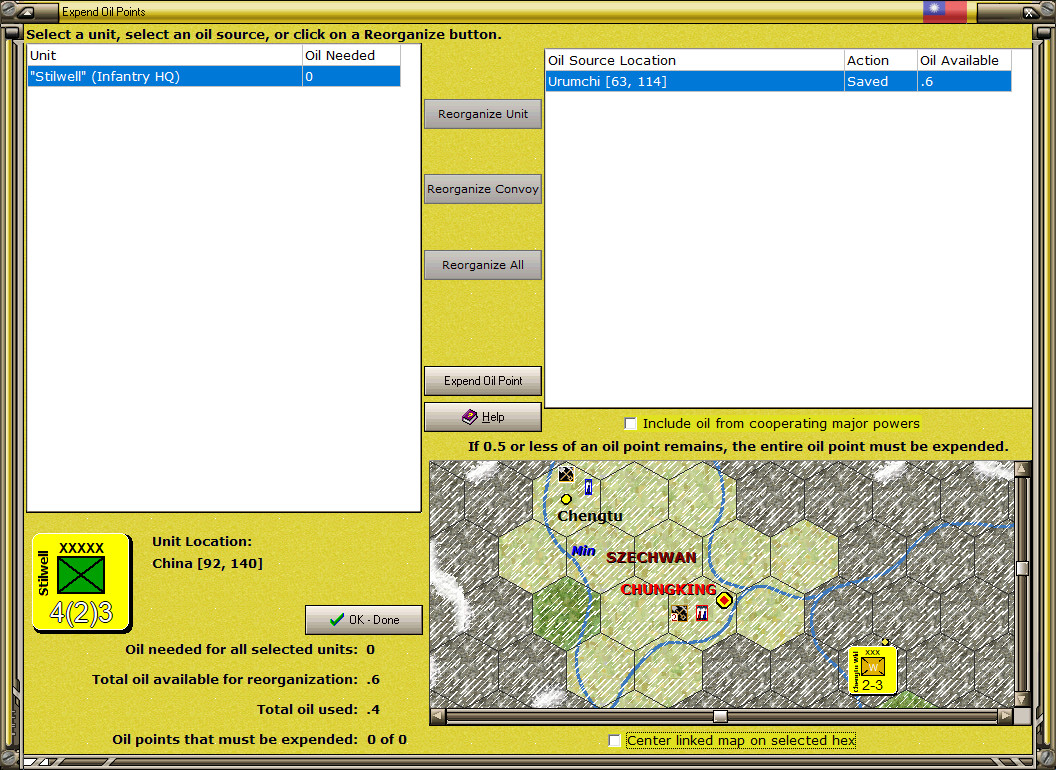Click the book icon on Help button
Image resolution: width=1056 pixels, height=770 pixels.
(x=469, y=417)
